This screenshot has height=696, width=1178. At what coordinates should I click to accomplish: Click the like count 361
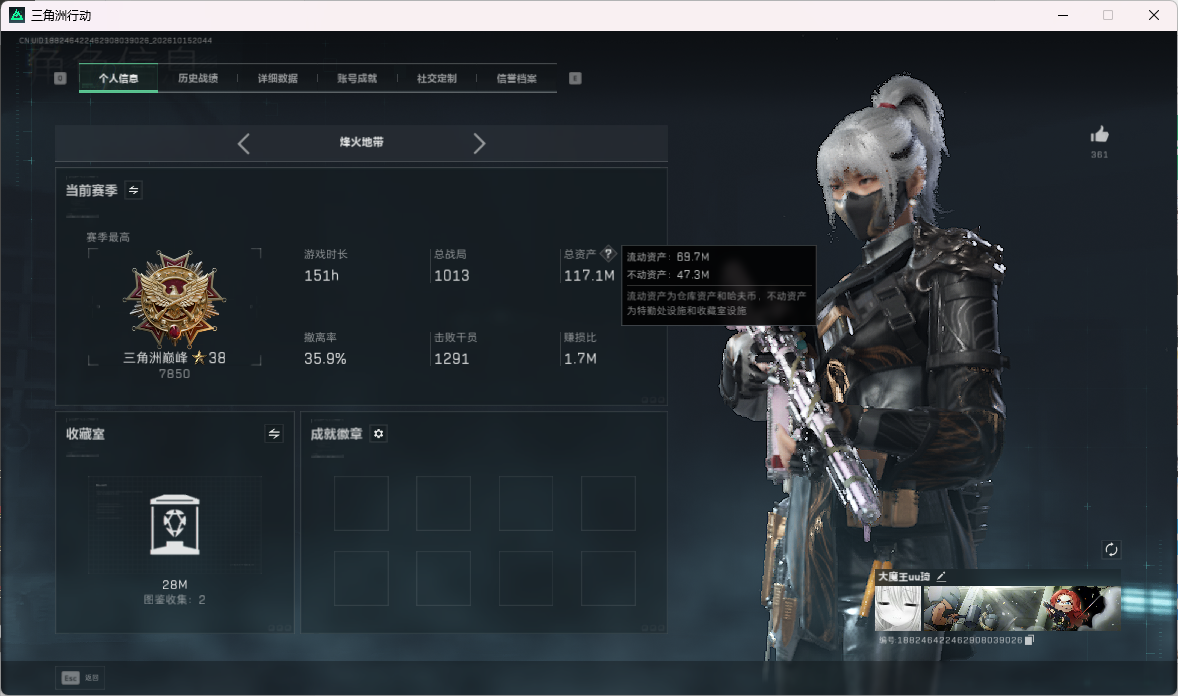1099,155
